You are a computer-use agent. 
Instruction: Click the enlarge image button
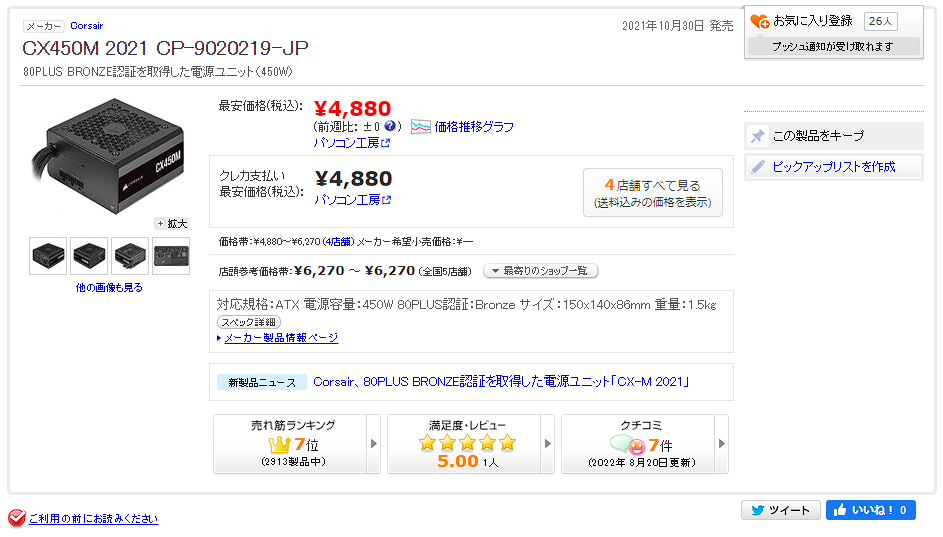171,223
